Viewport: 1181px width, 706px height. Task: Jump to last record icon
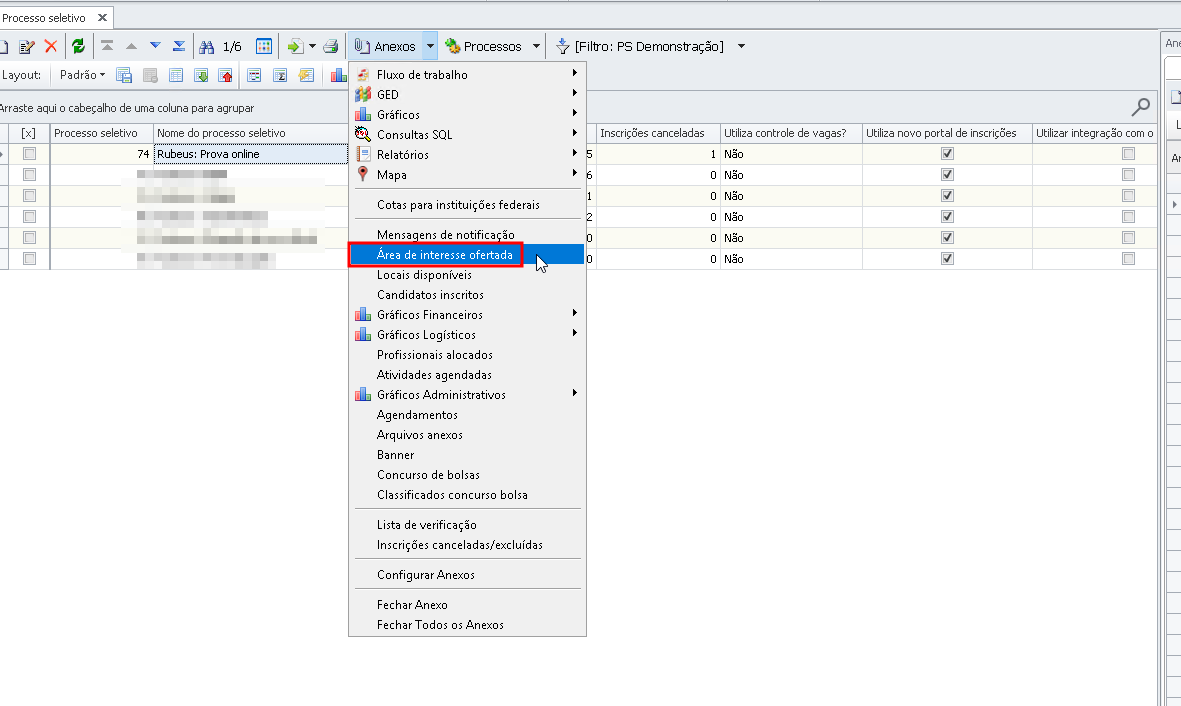(179, 46)
